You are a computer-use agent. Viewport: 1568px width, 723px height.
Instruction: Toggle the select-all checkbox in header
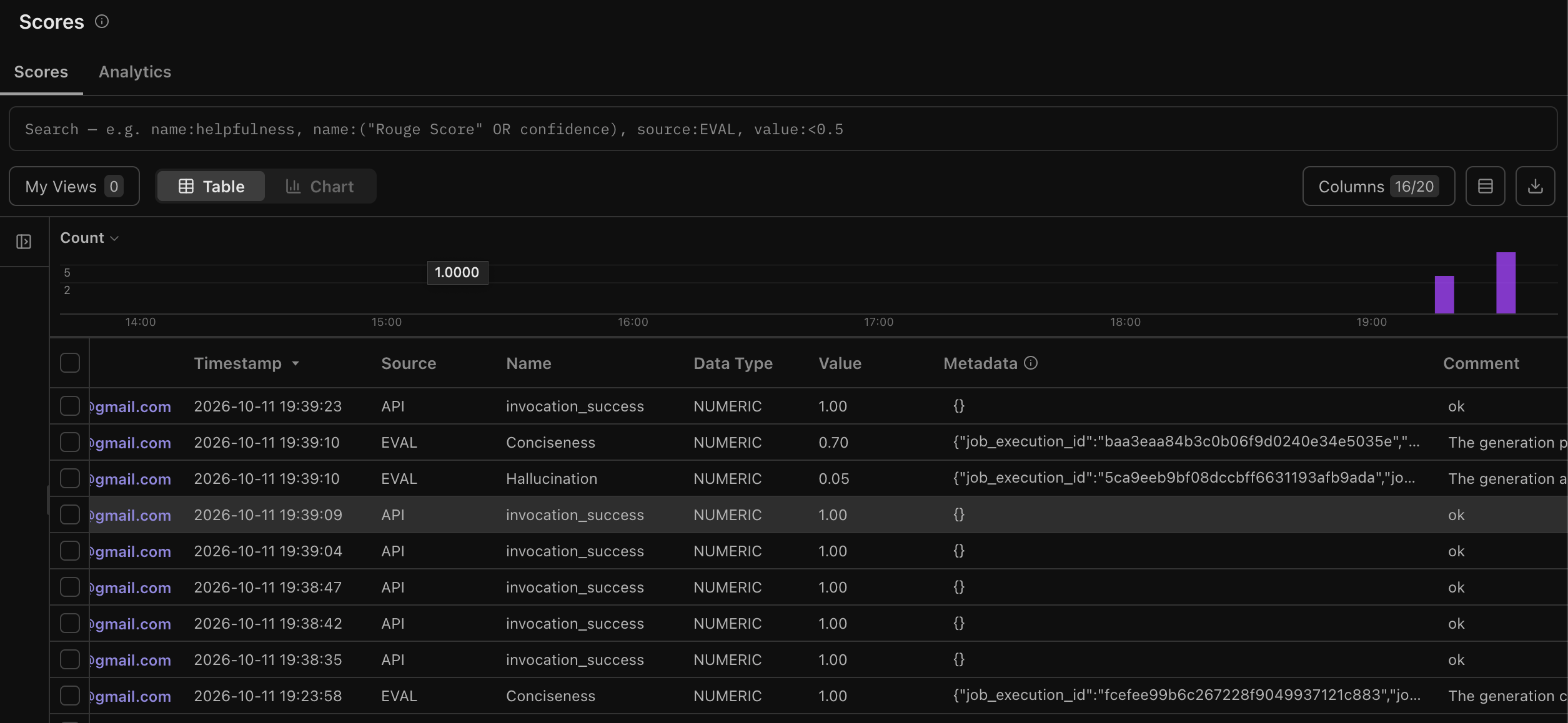(x=70, y=363)
